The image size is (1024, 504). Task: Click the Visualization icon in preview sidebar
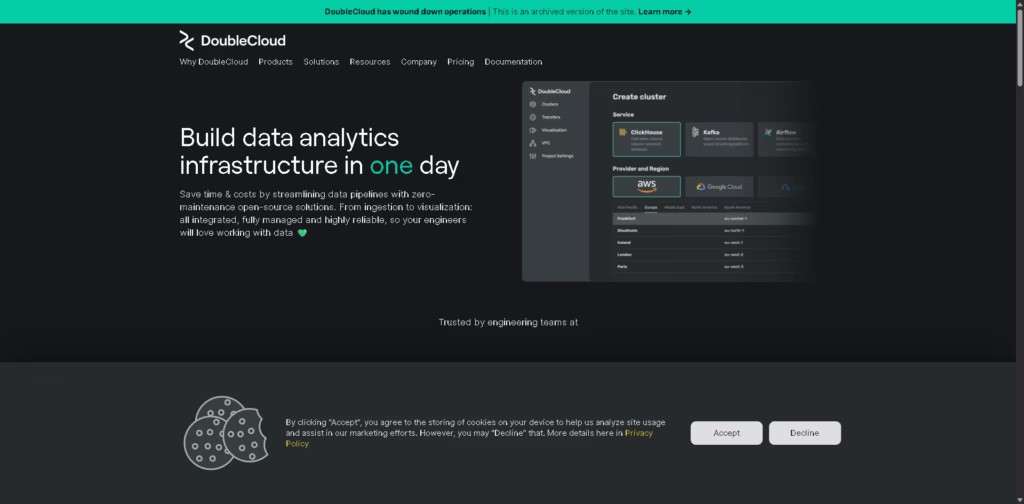(533, 130)
